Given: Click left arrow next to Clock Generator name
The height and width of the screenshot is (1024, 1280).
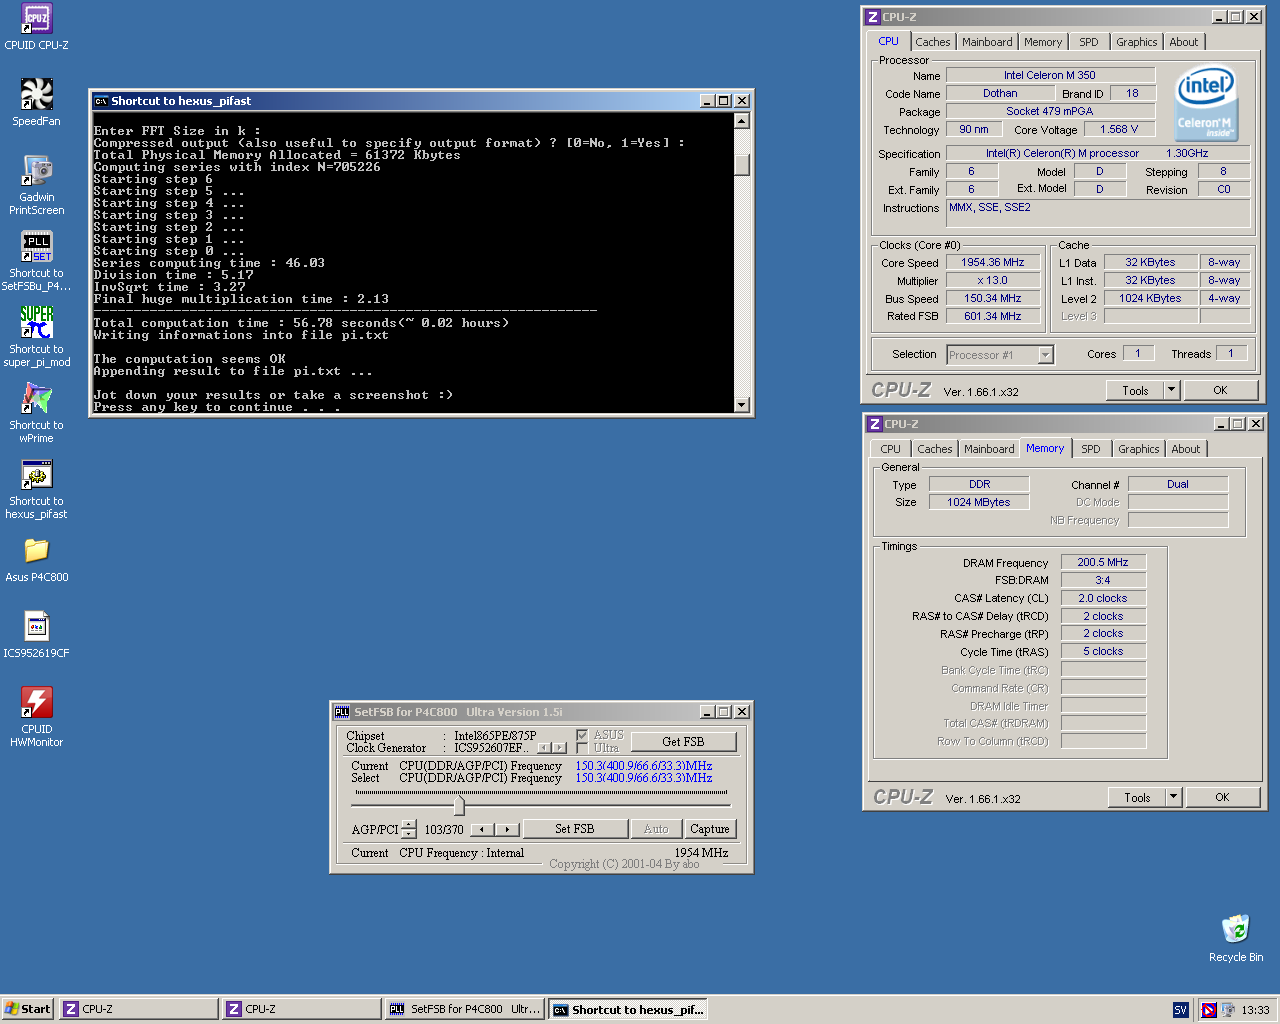Looking at the screenshot, I should [544, 748].
